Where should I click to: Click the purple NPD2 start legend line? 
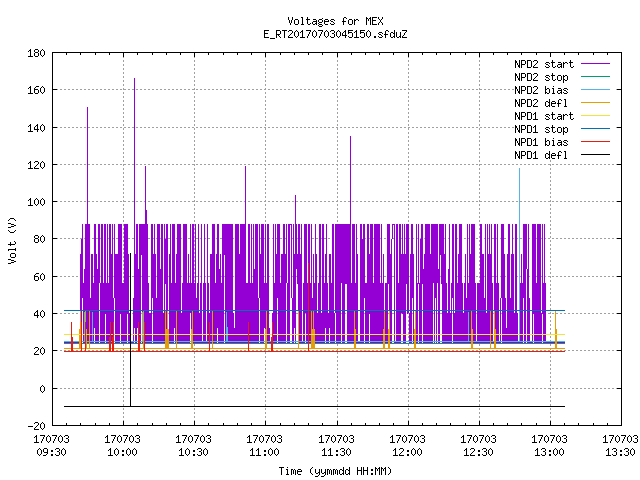pyautogui.click(x=595, y=64)
